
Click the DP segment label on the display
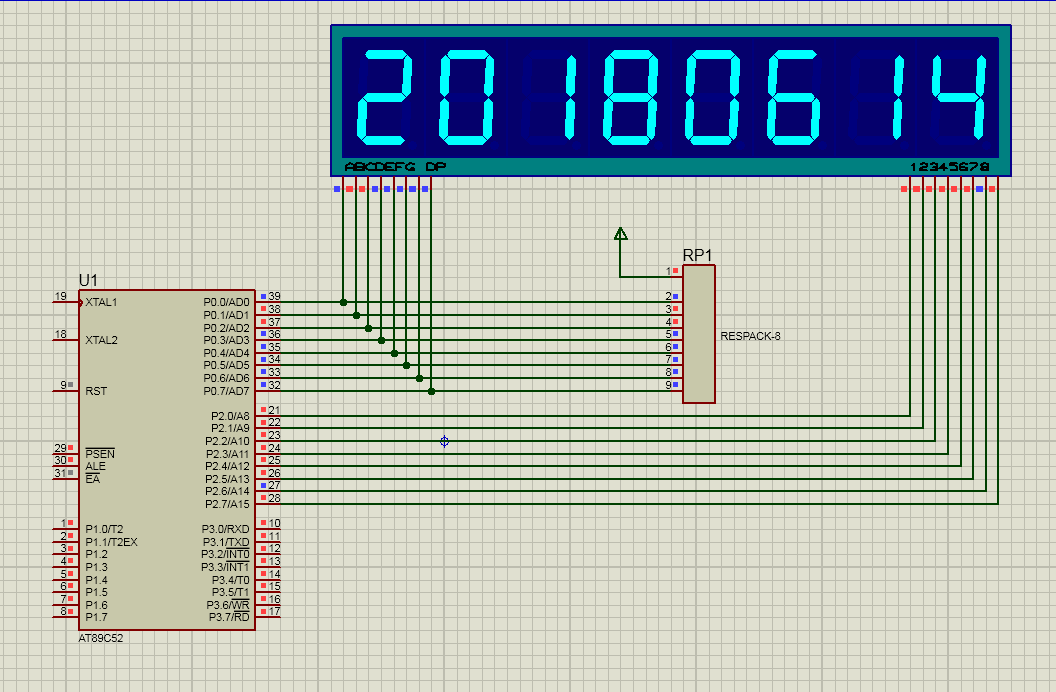(x=436, y=166)
